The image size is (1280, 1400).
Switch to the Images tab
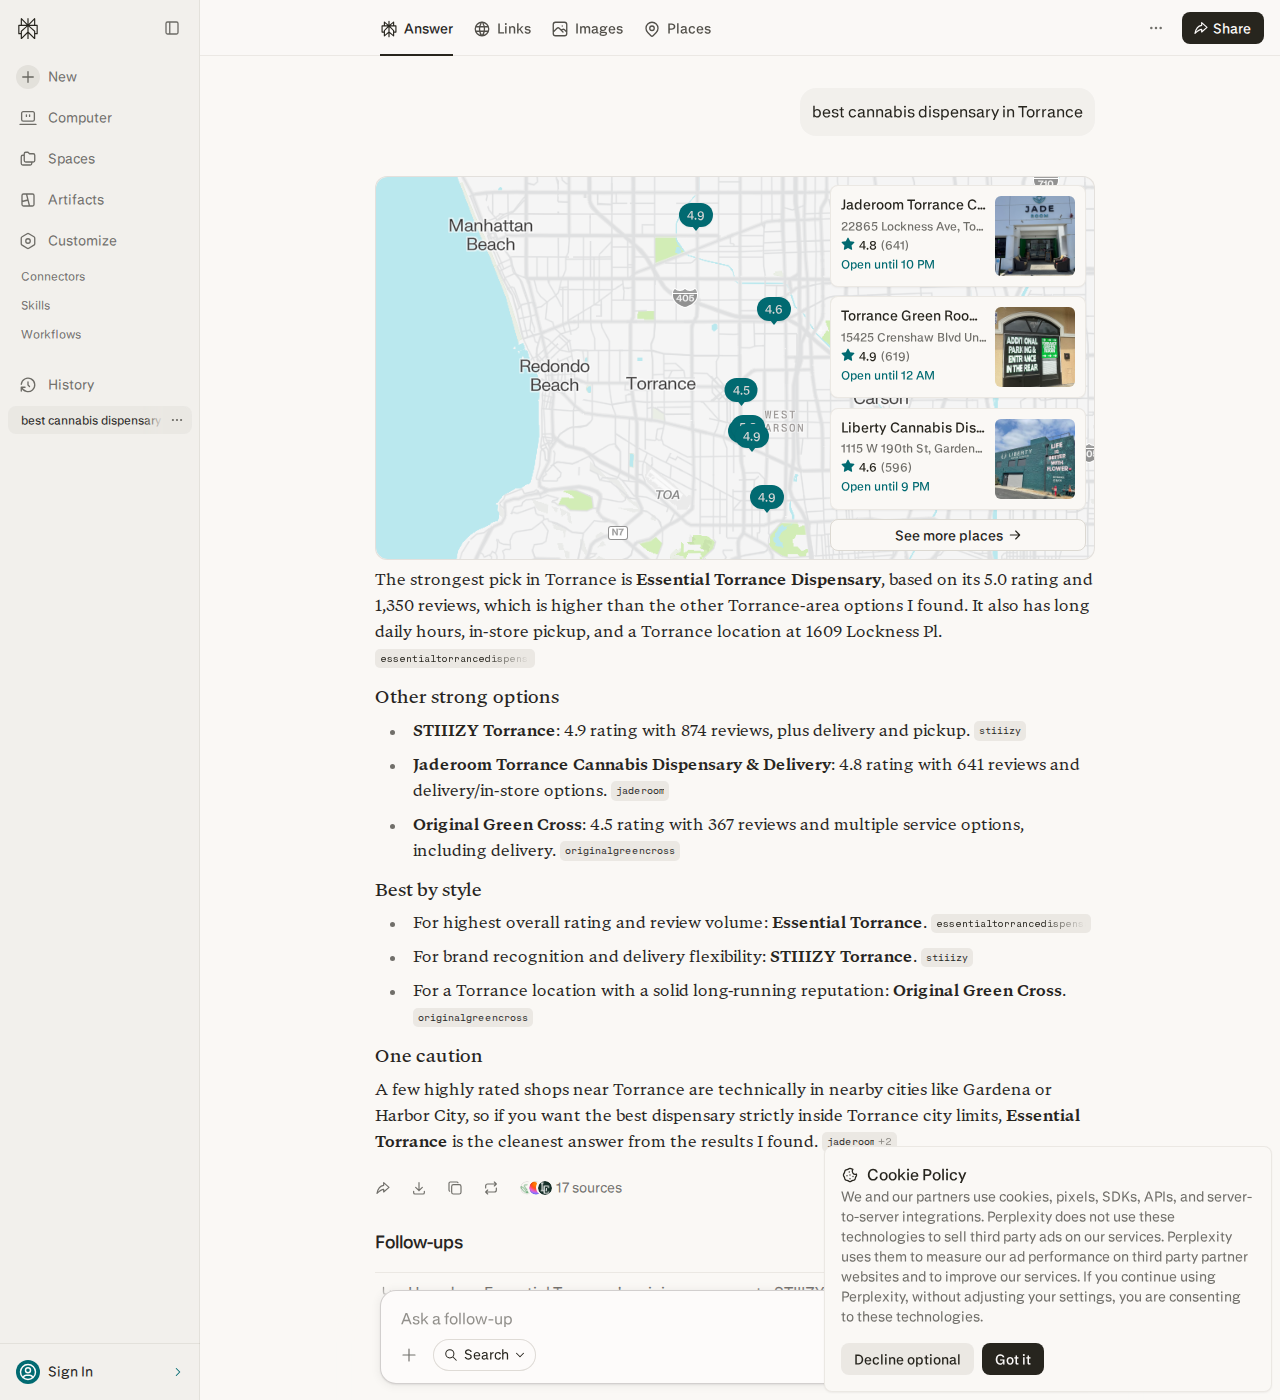[x=588, y=29]
